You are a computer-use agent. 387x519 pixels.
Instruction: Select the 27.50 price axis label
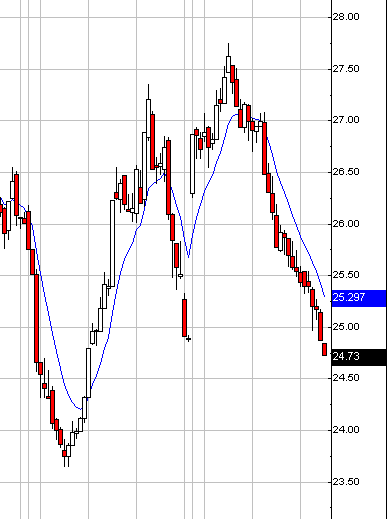[x=346, y=69]
